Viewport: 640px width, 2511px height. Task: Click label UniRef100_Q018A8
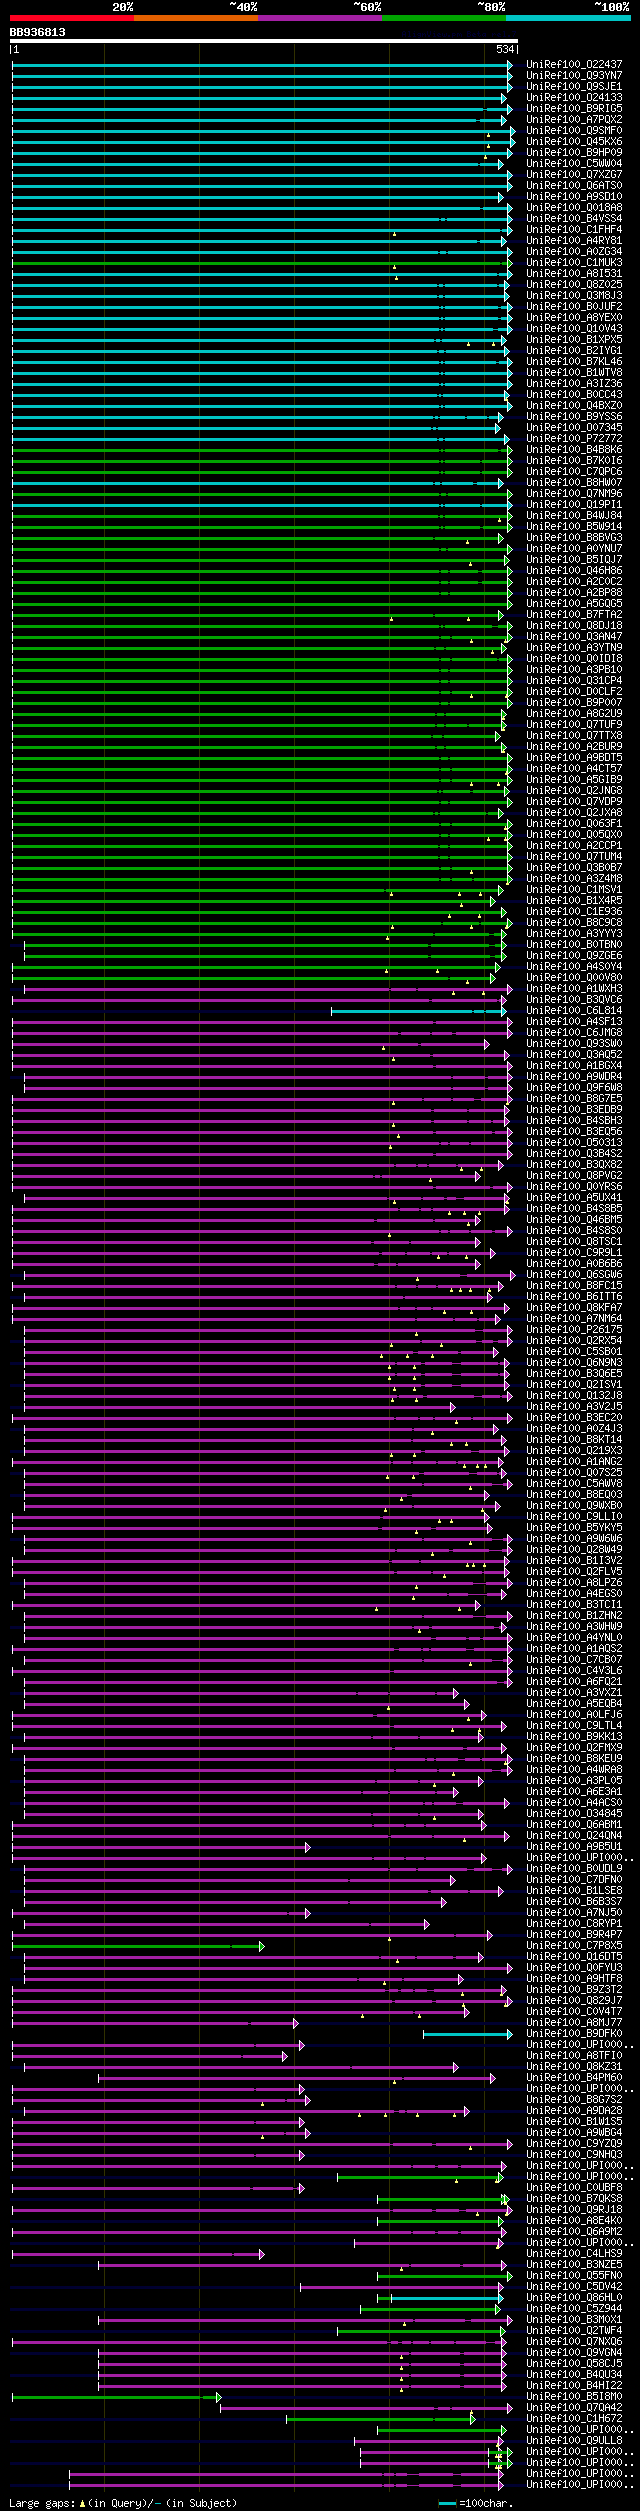pyautogui.click(x=574, y=208)
